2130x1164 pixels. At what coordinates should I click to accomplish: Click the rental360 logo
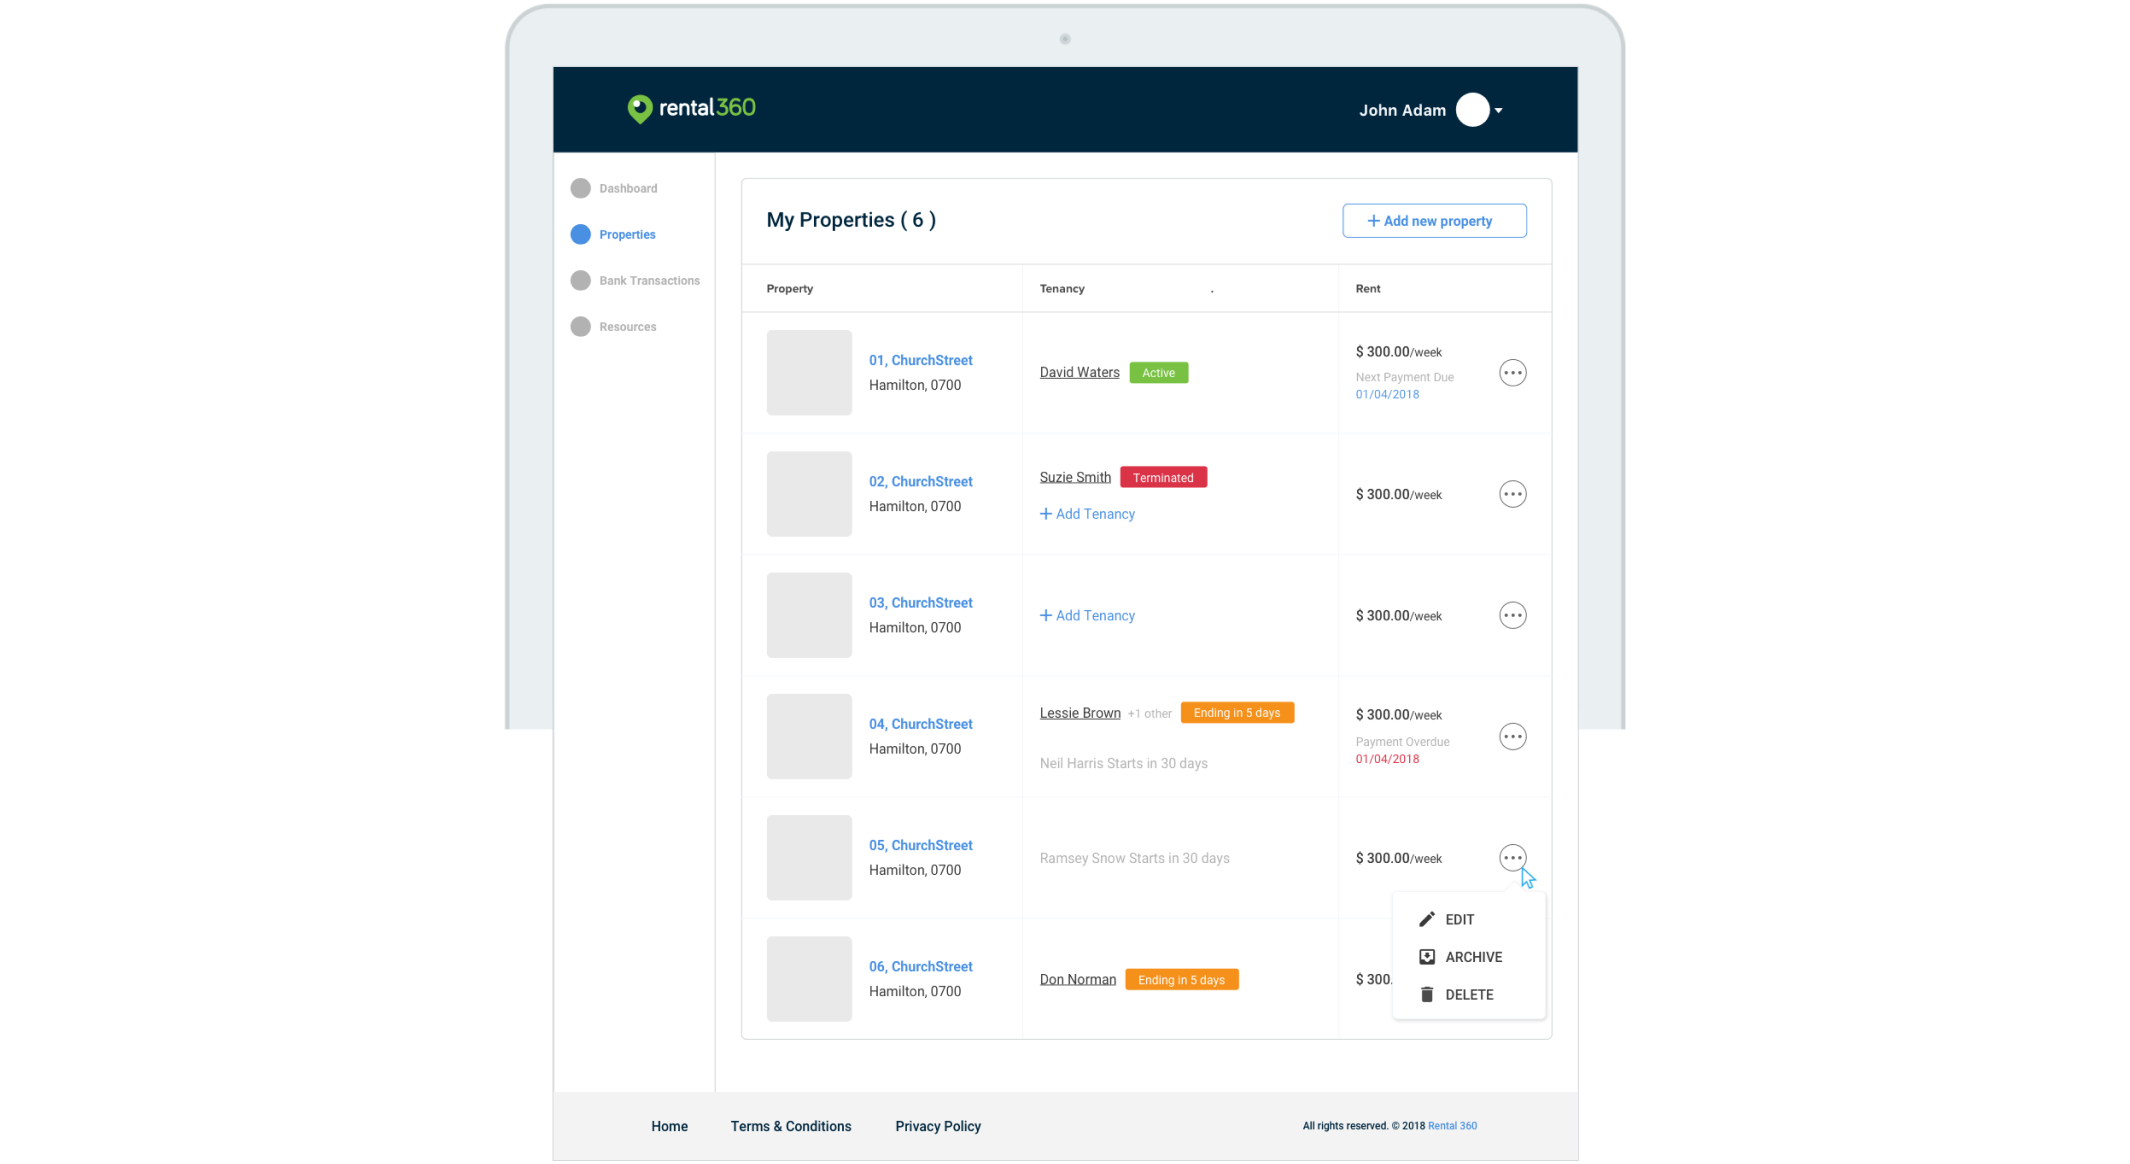click(691, 108)
